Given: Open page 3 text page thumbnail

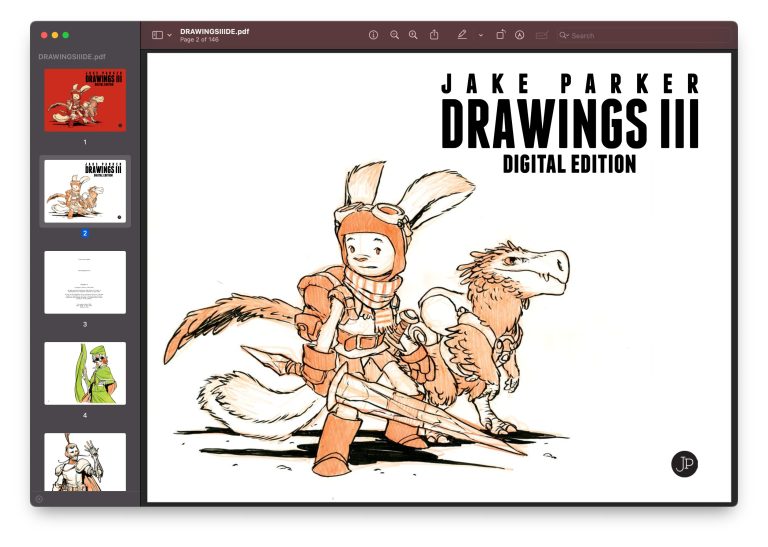Looking at the screenshot, I should click(85, 282).
